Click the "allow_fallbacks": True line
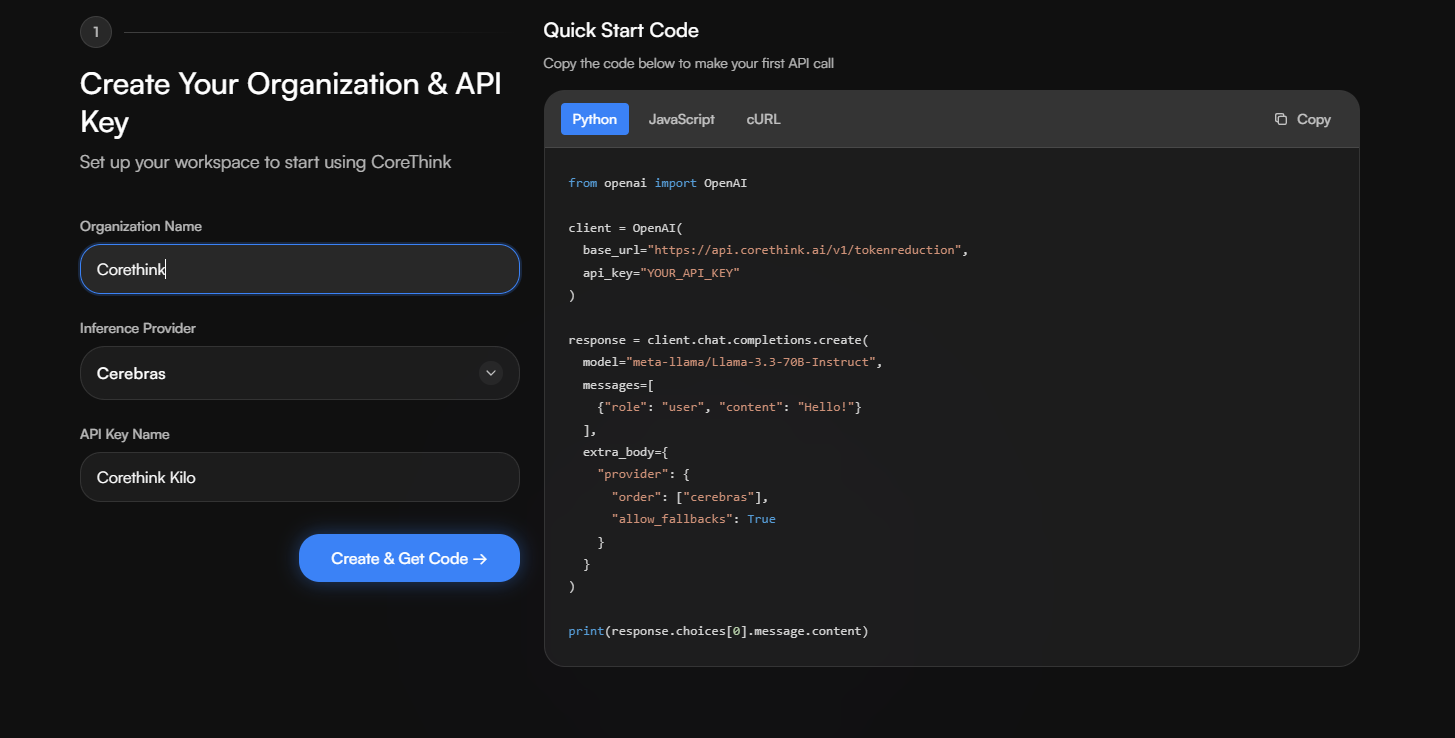The height and width of the screenshot is (738, 1455). click(693, 519)
